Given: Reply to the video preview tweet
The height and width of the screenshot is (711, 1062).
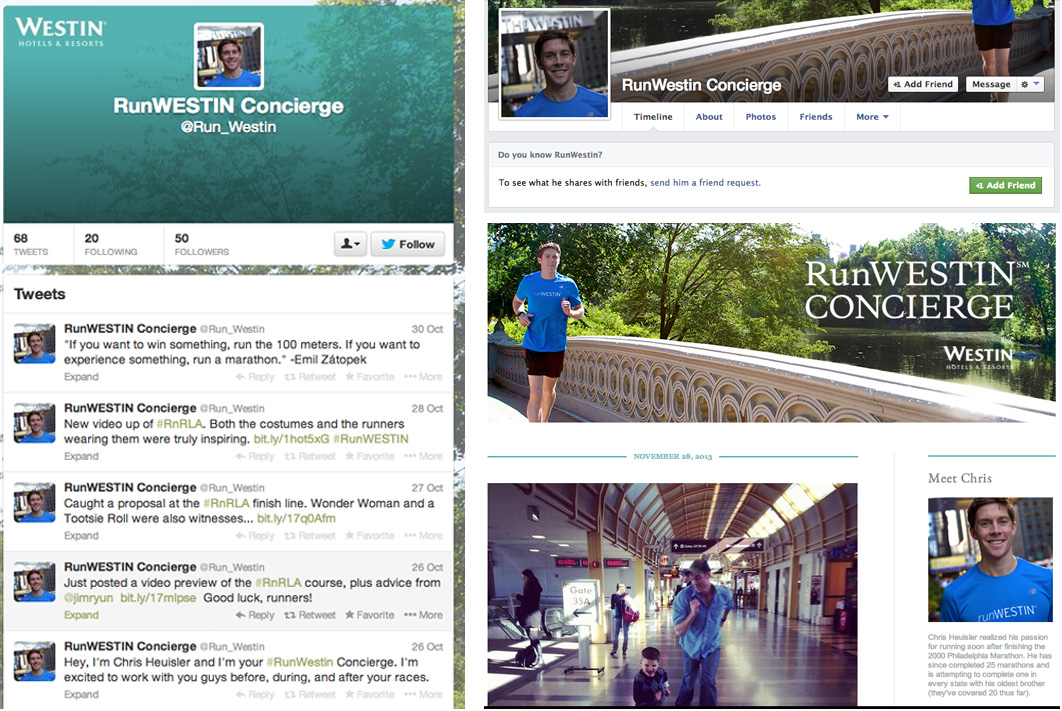Looking at the screenshot, I should click(x=255, y=615).
